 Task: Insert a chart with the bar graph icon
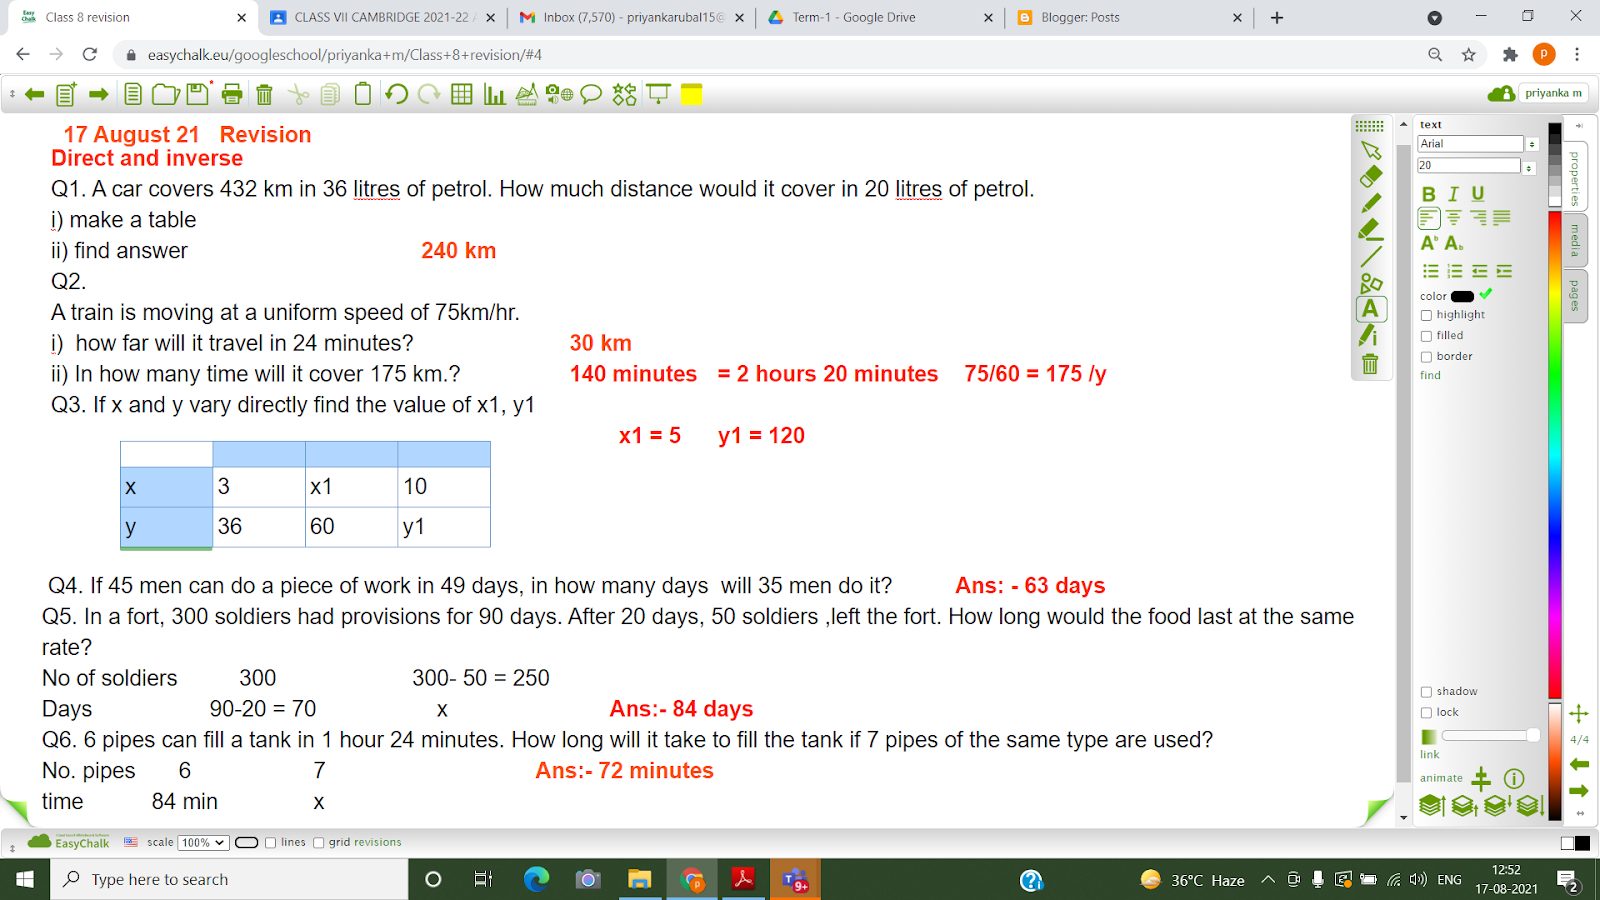point(494,94)
